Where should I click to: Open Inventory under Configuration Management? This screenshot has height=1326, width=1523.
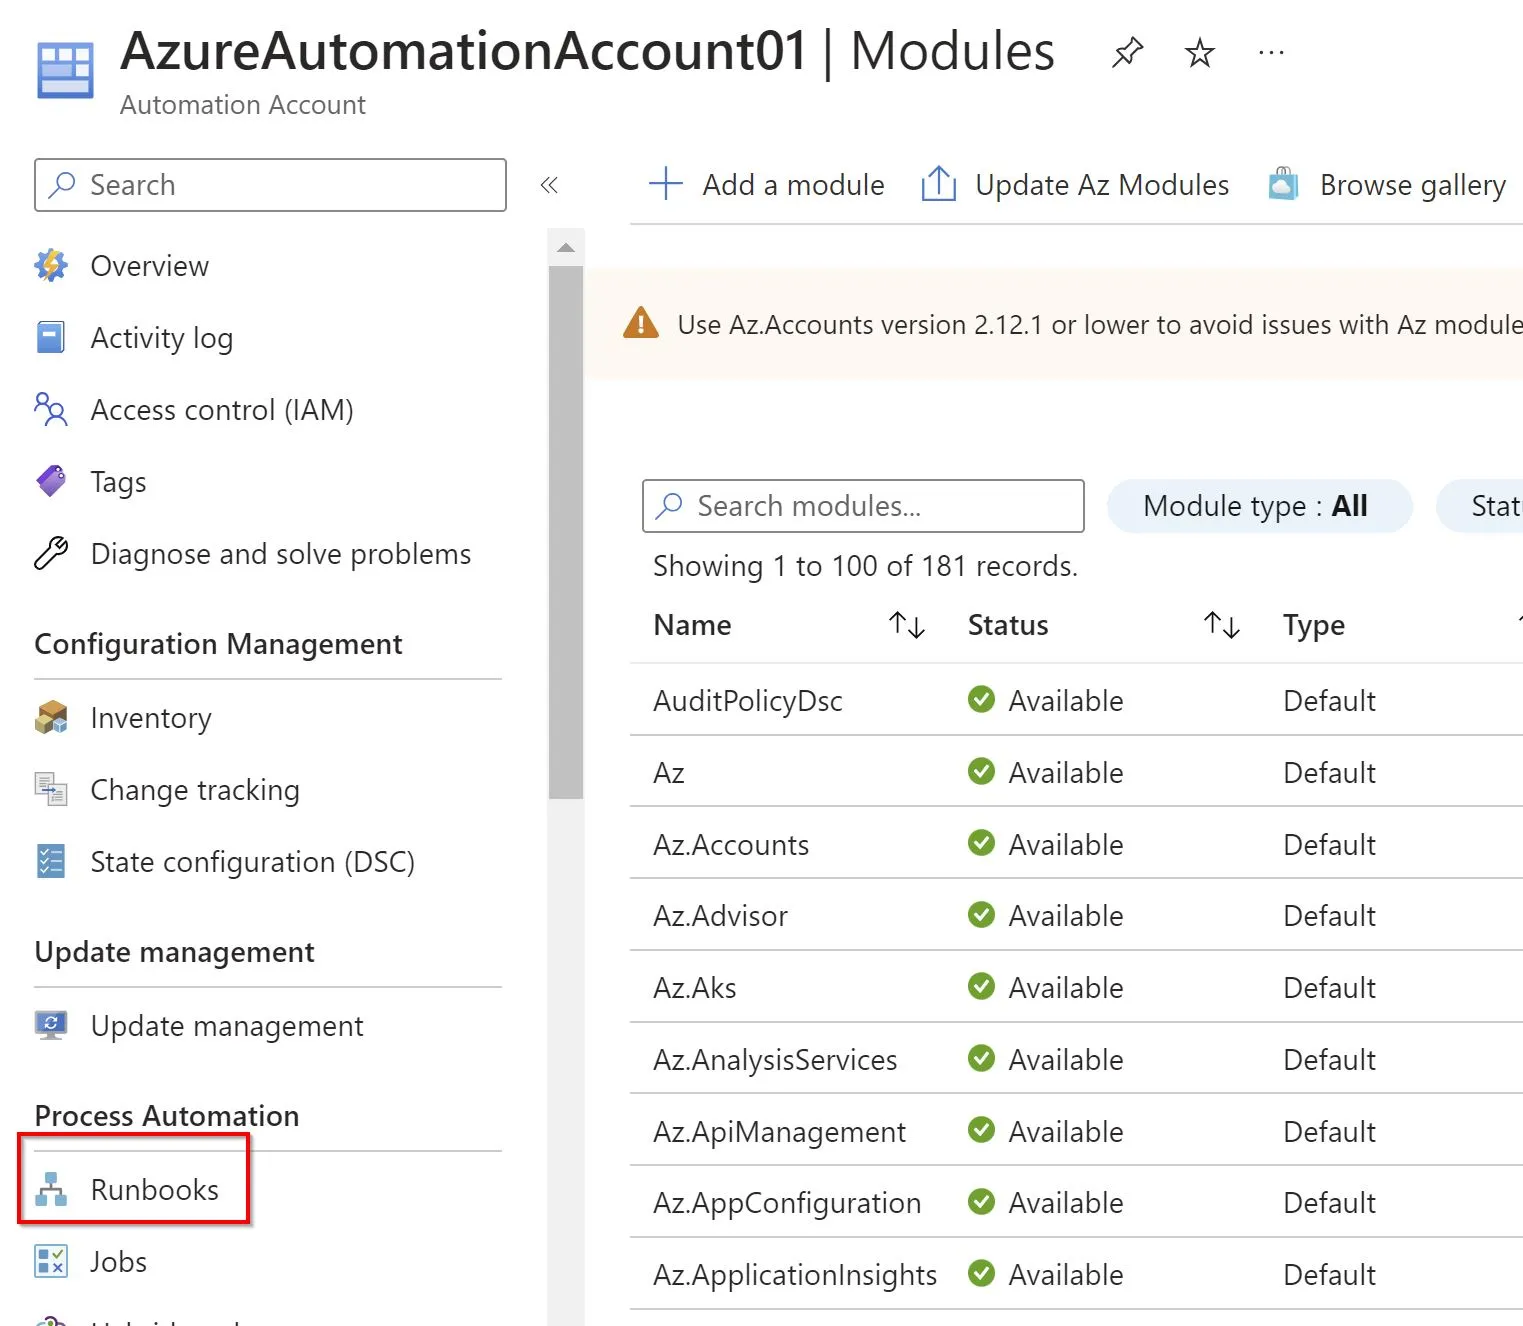(x=151, y=718)
